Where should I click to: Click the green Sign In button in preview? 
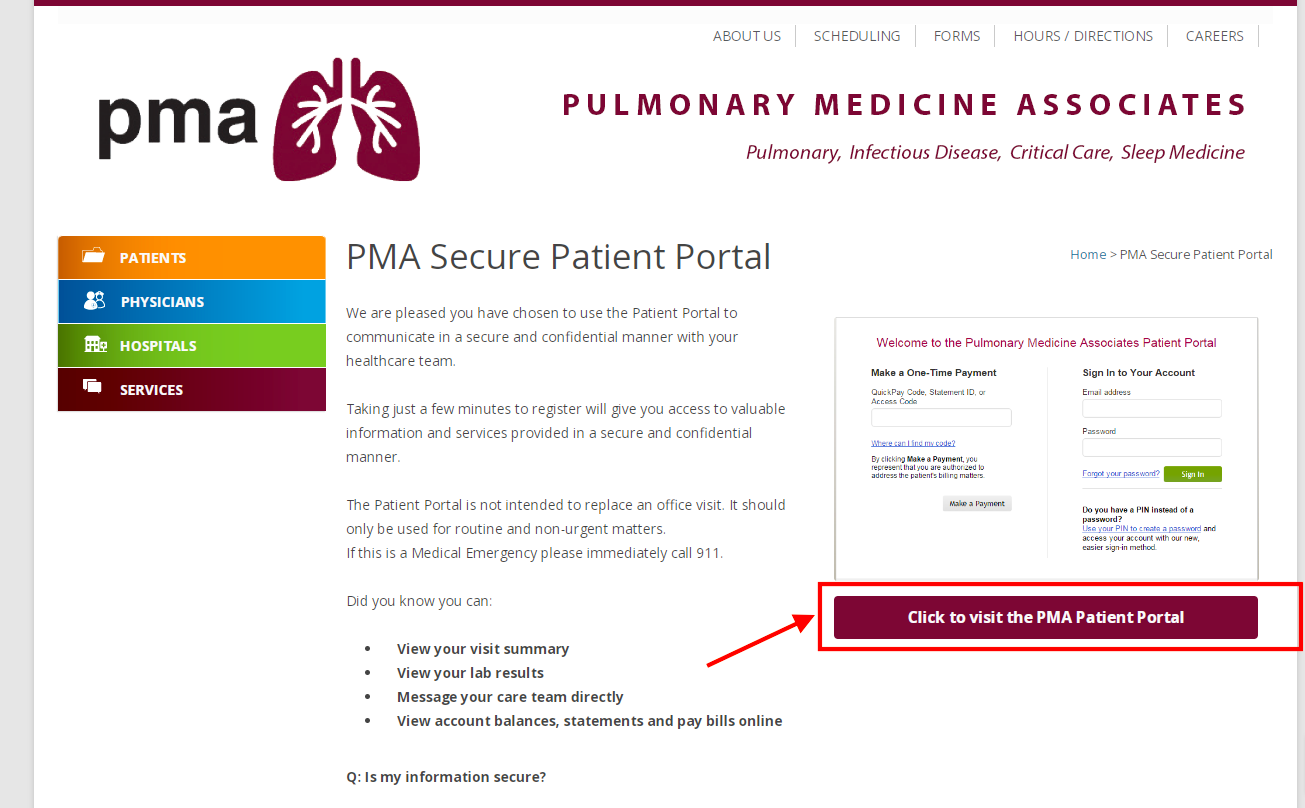click(x=1192, y=474)
